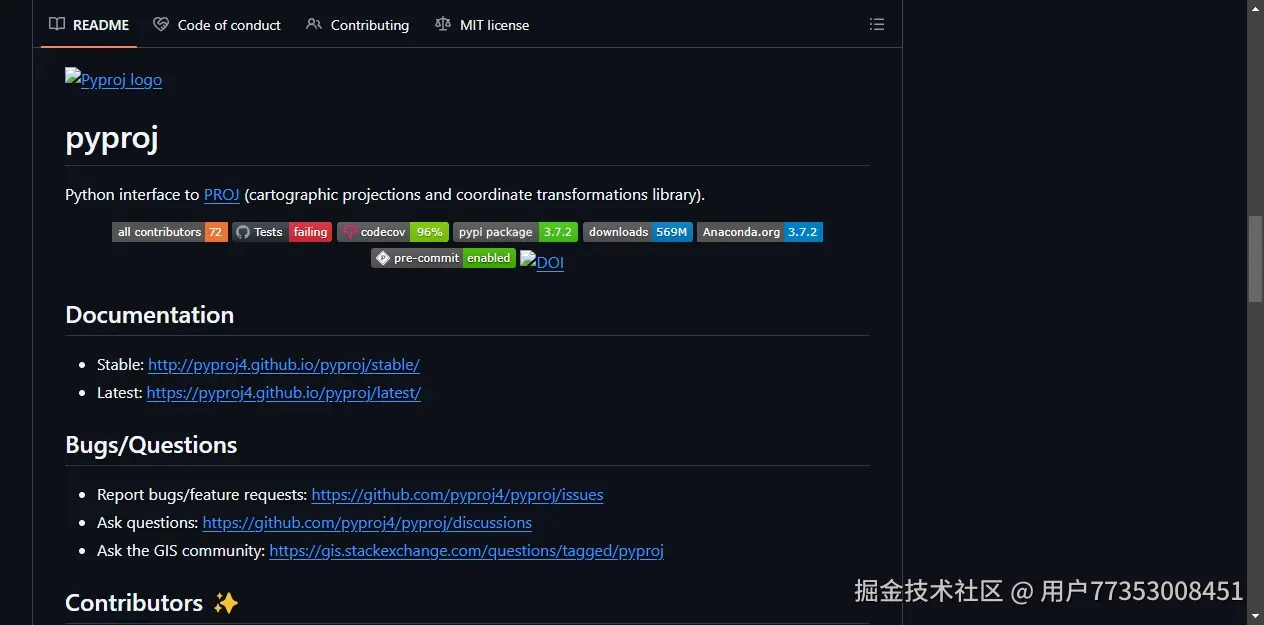Open the outline list icon
The width and height of the screenshot is (1264, 625).
pyautogui.click(x=877, y=24)
